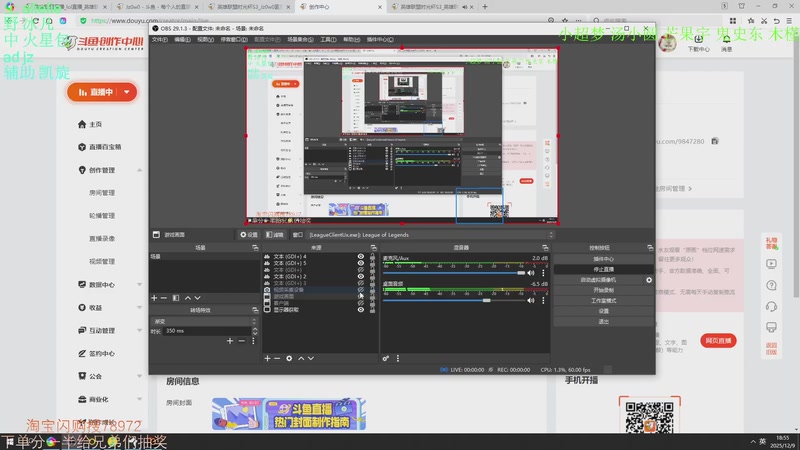Open 麦克风/Aux three-dot options menu
The image size is (800, 450).
[543, 273]
